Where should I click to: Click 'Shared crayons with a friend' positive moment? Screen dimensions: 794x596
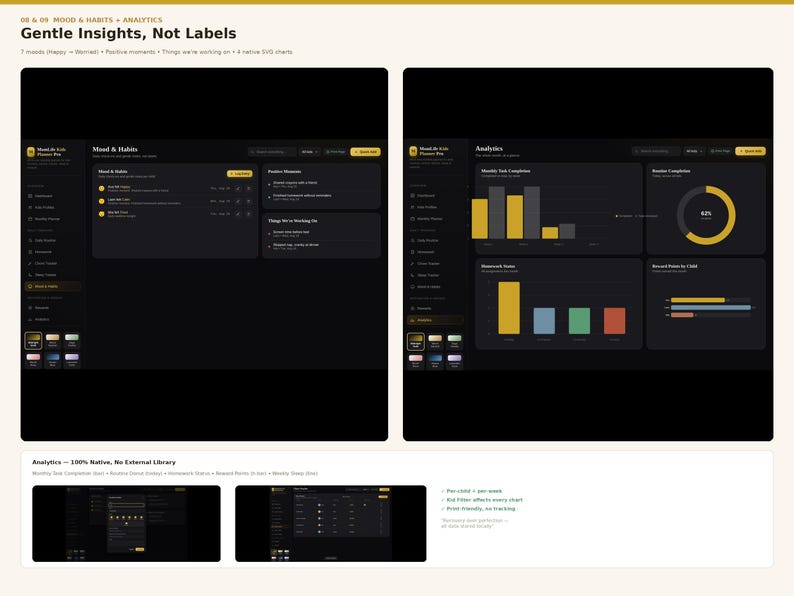pos(295,183)
